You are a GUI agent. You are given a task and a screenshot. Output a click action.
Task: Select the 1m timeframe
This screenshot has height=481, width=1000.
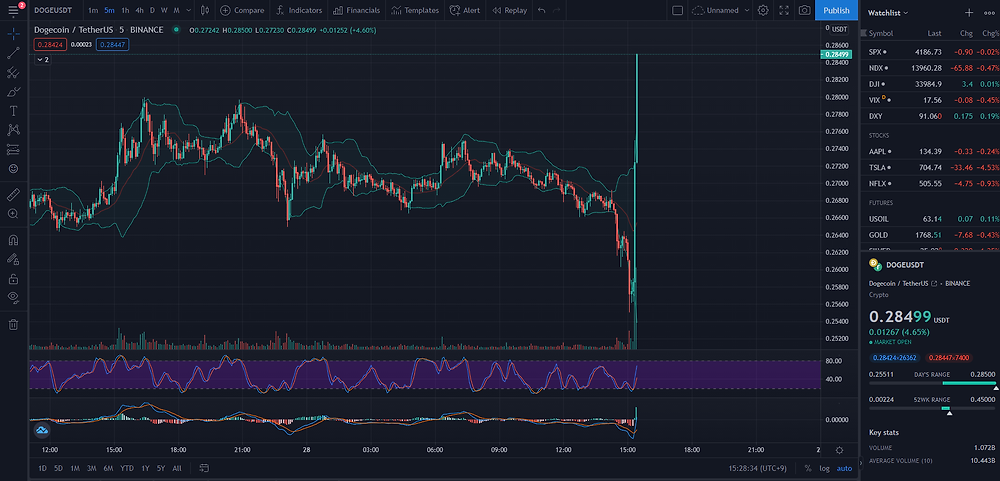pyautogui.click(x=93, y=10)
